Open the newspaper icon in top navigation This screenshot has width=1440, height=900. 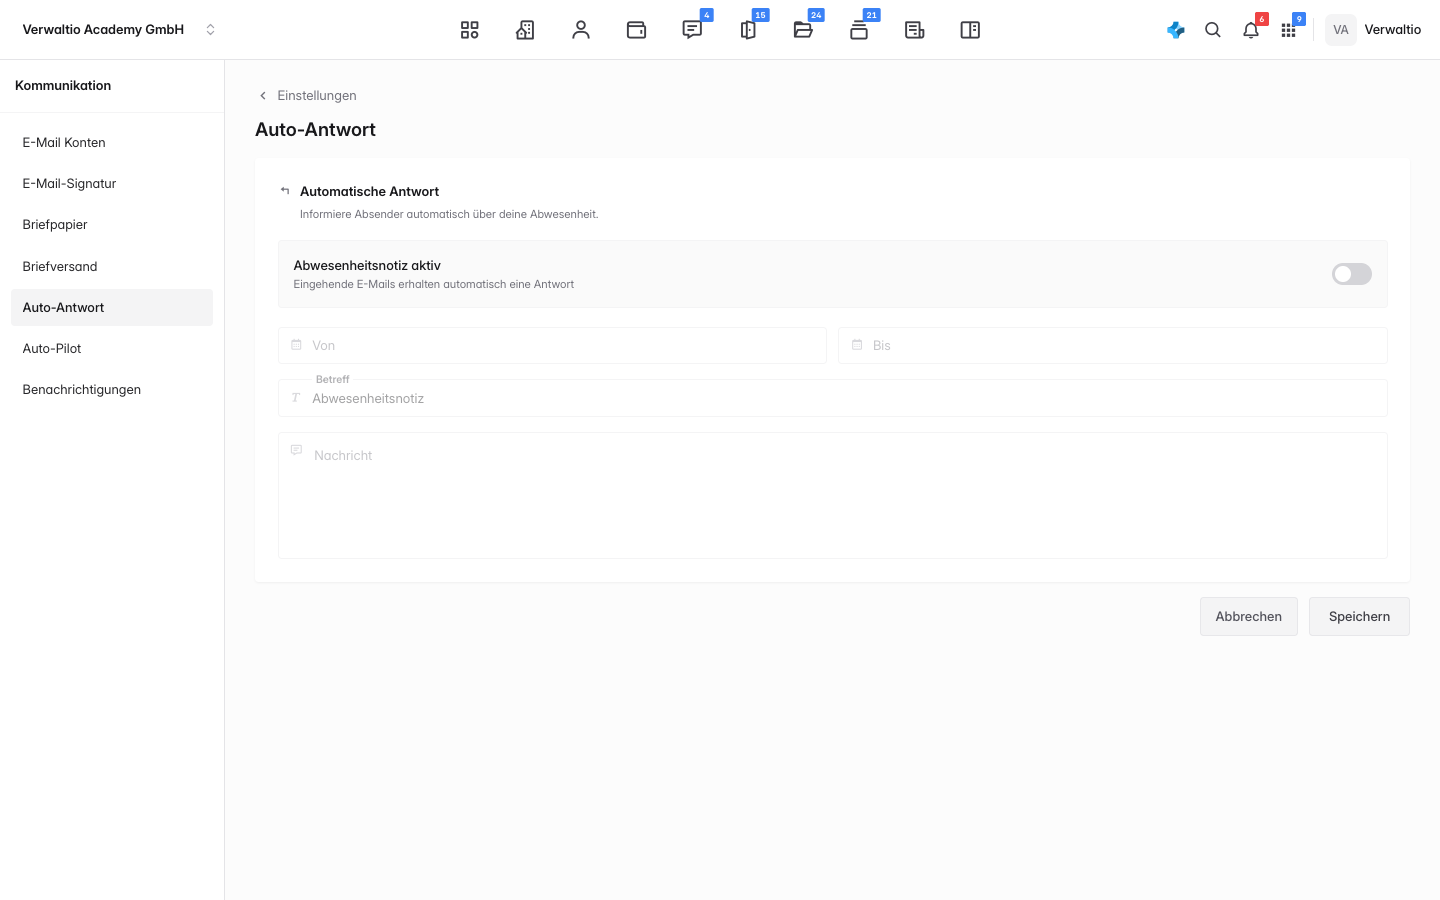(x=914, y=30)
